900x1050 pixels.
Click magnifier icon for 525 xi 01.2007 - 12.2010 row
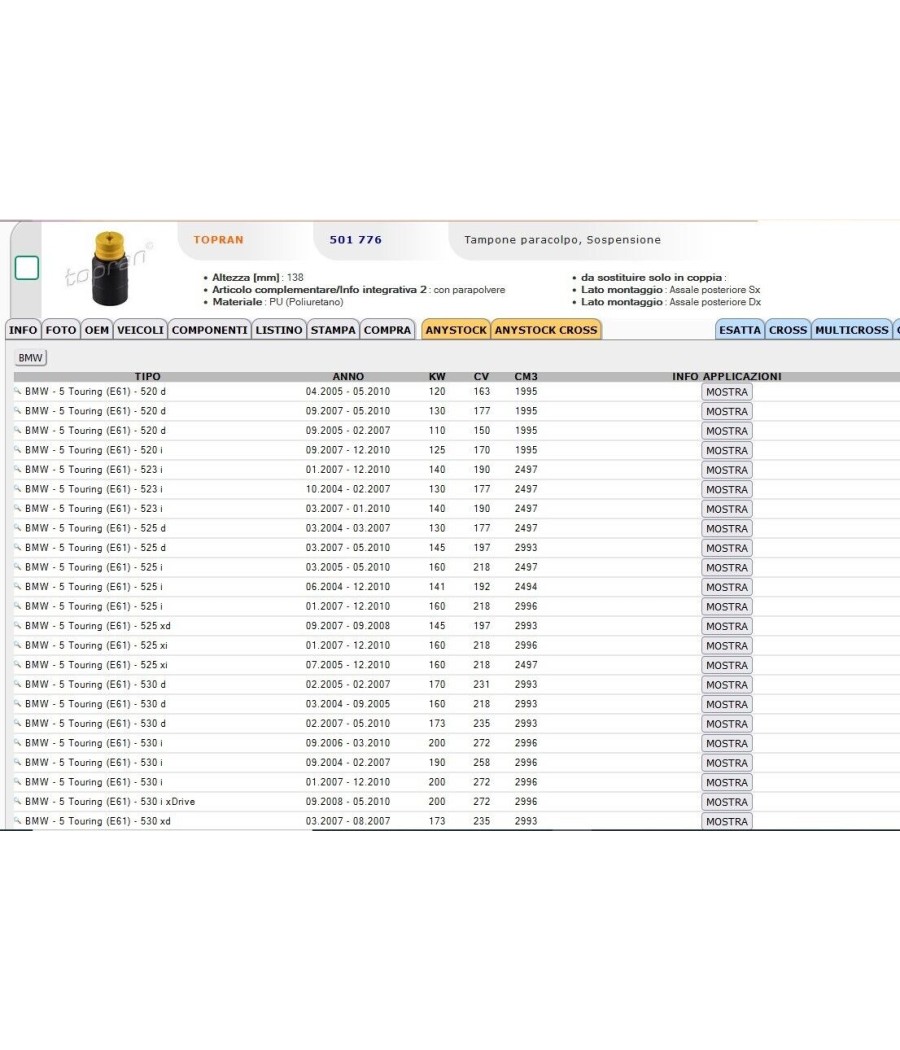tap(17, 644)
